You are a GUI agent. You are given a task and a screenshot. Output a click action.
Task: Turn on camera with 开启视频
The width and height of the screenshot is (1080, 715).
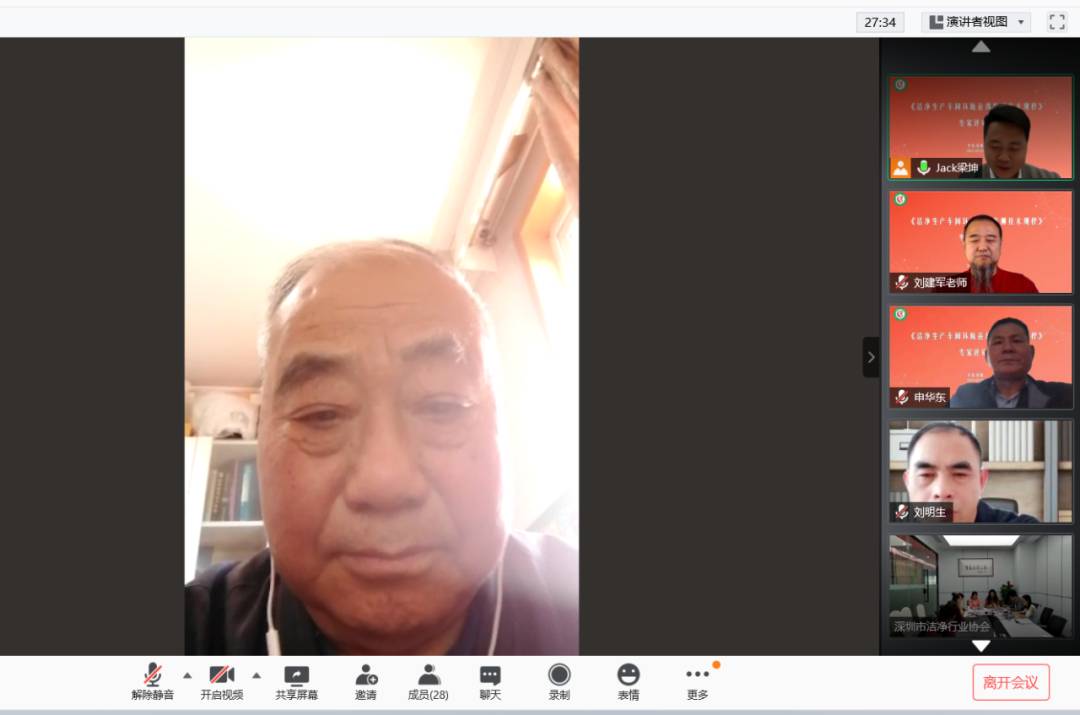221,681
